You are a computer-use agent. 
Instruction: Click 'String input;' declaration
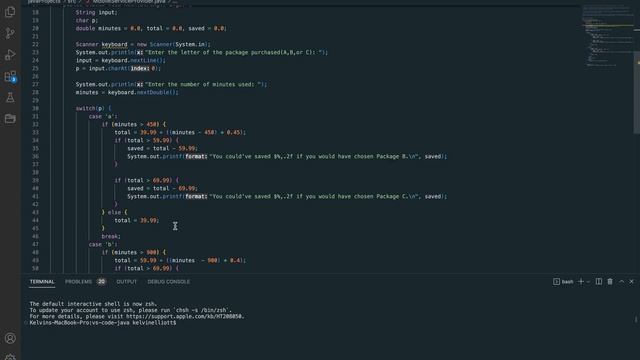point(96,12)
